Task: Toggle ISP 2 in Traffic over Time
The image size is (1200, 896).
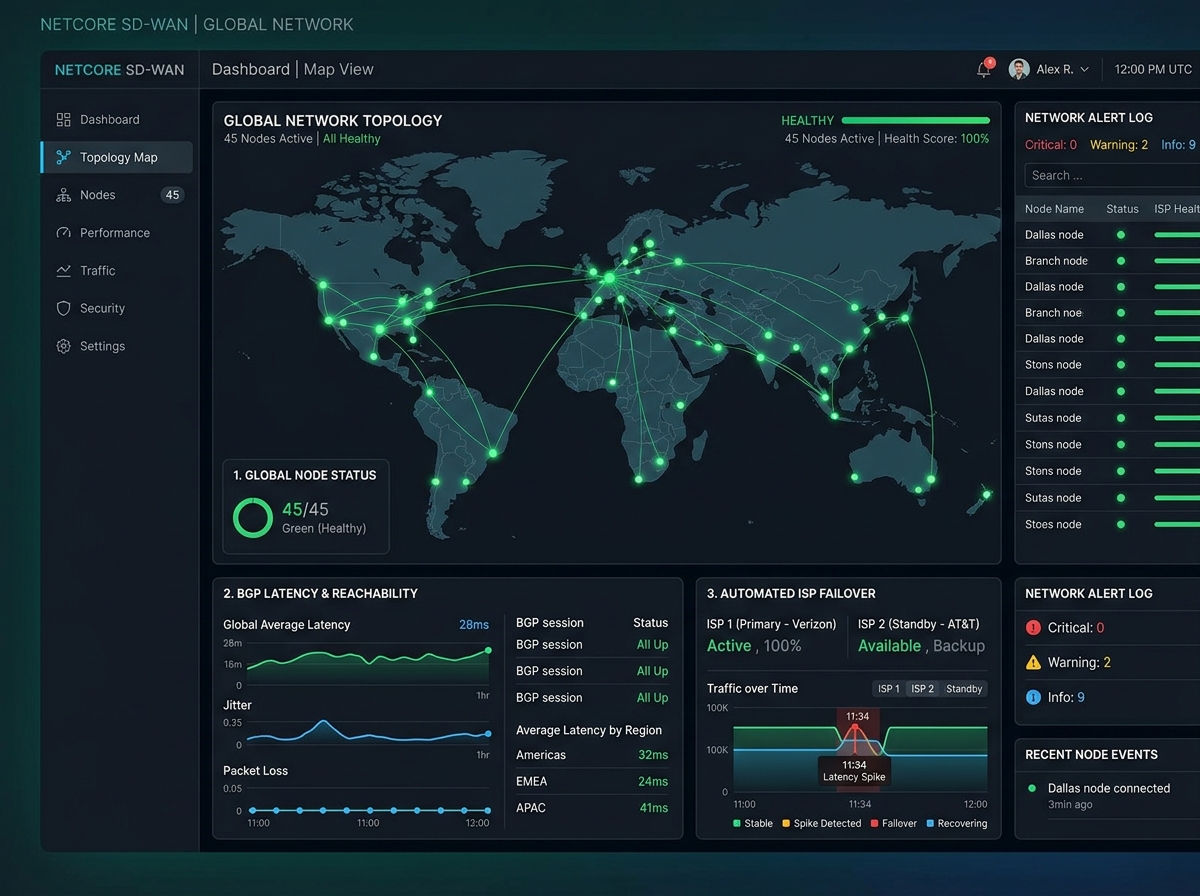Action: click(x=923, y=689)
